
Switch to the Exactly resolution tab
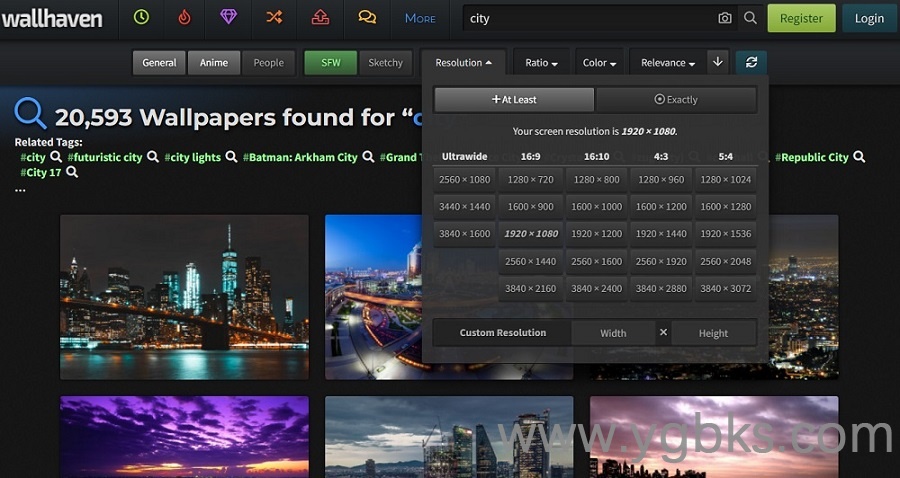676,100
